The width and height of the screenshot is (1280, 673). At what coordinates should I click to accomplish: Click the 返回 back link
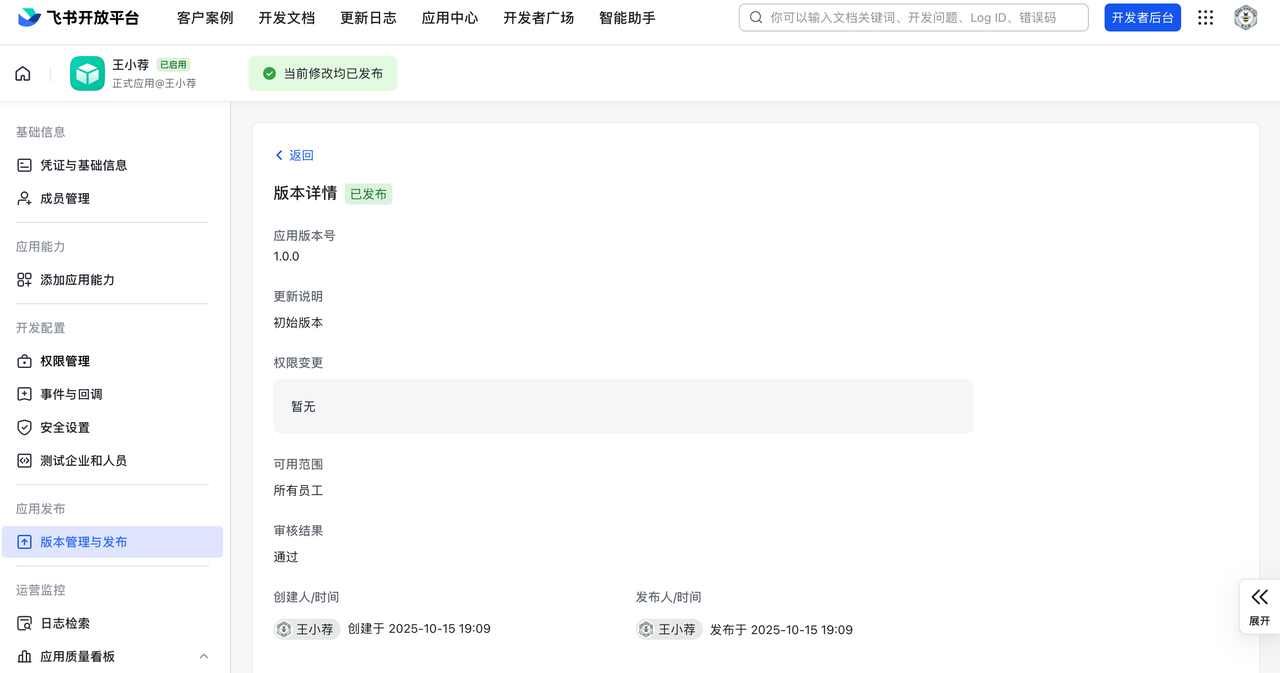pos(294,155)
